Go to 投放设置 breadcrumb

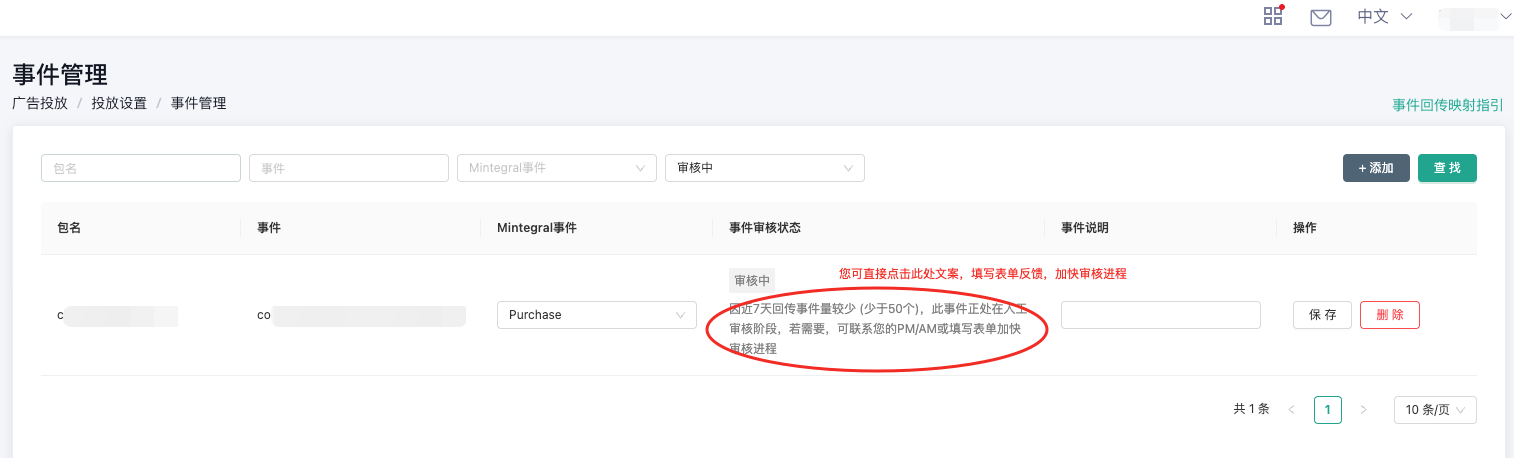click(119, 103)
